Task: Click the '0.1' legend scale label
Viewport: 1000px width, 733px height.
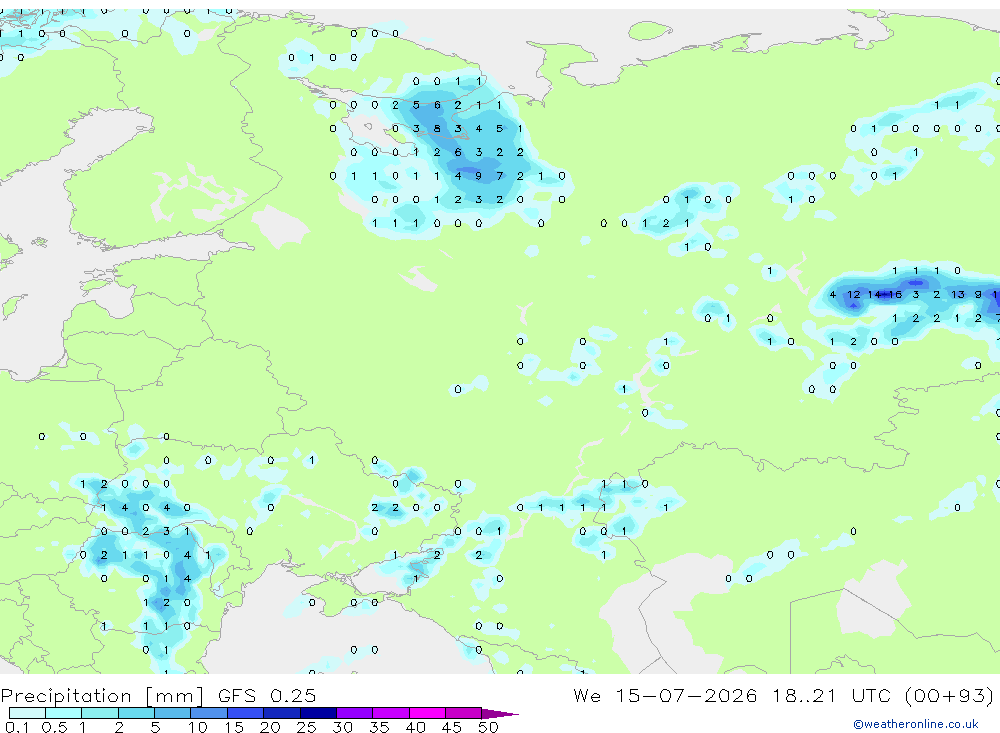Action: 17,727
